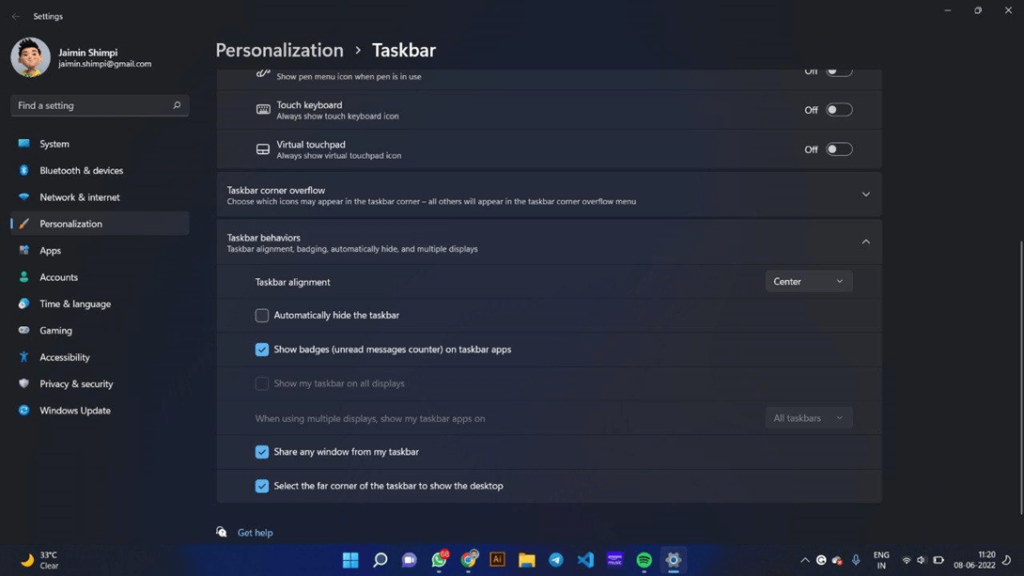1024x576 pixels.
Task: Click the volume speaker icon
Action: 921,560
